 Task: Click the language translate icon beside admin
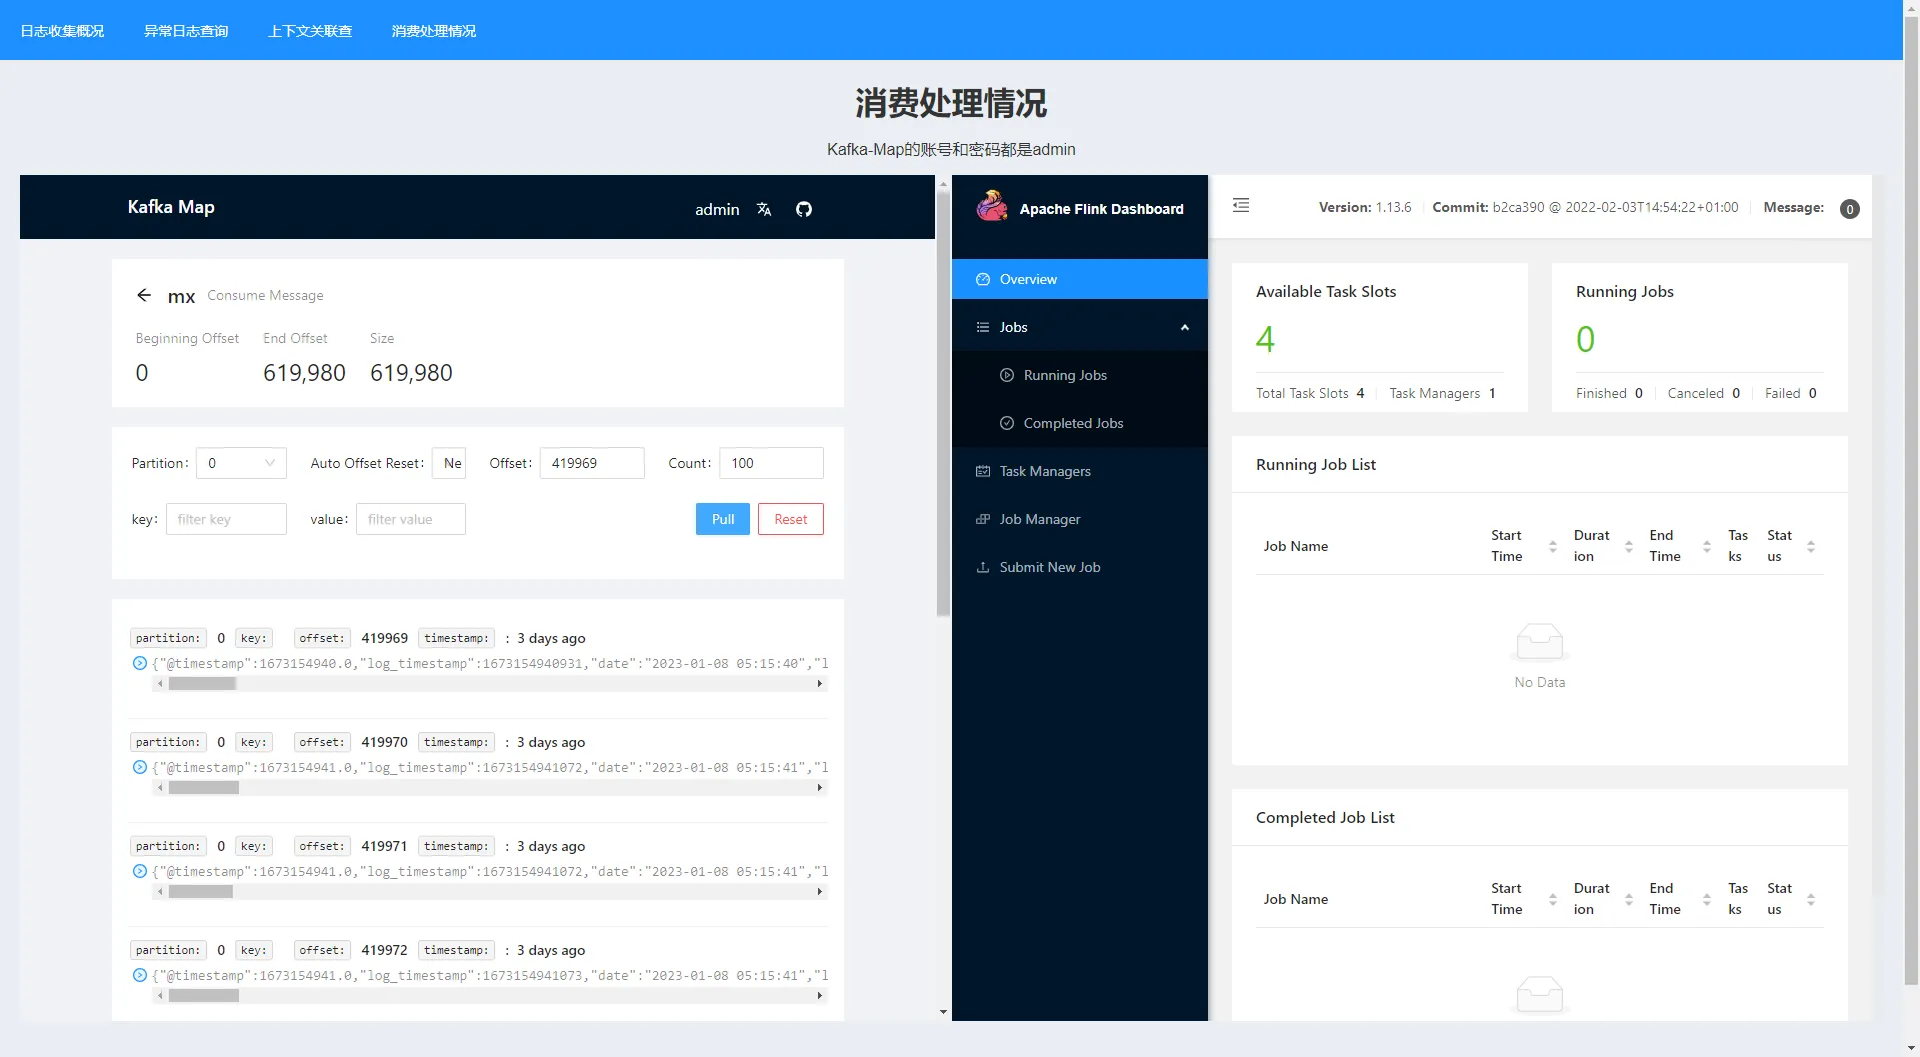pos(764,209)
